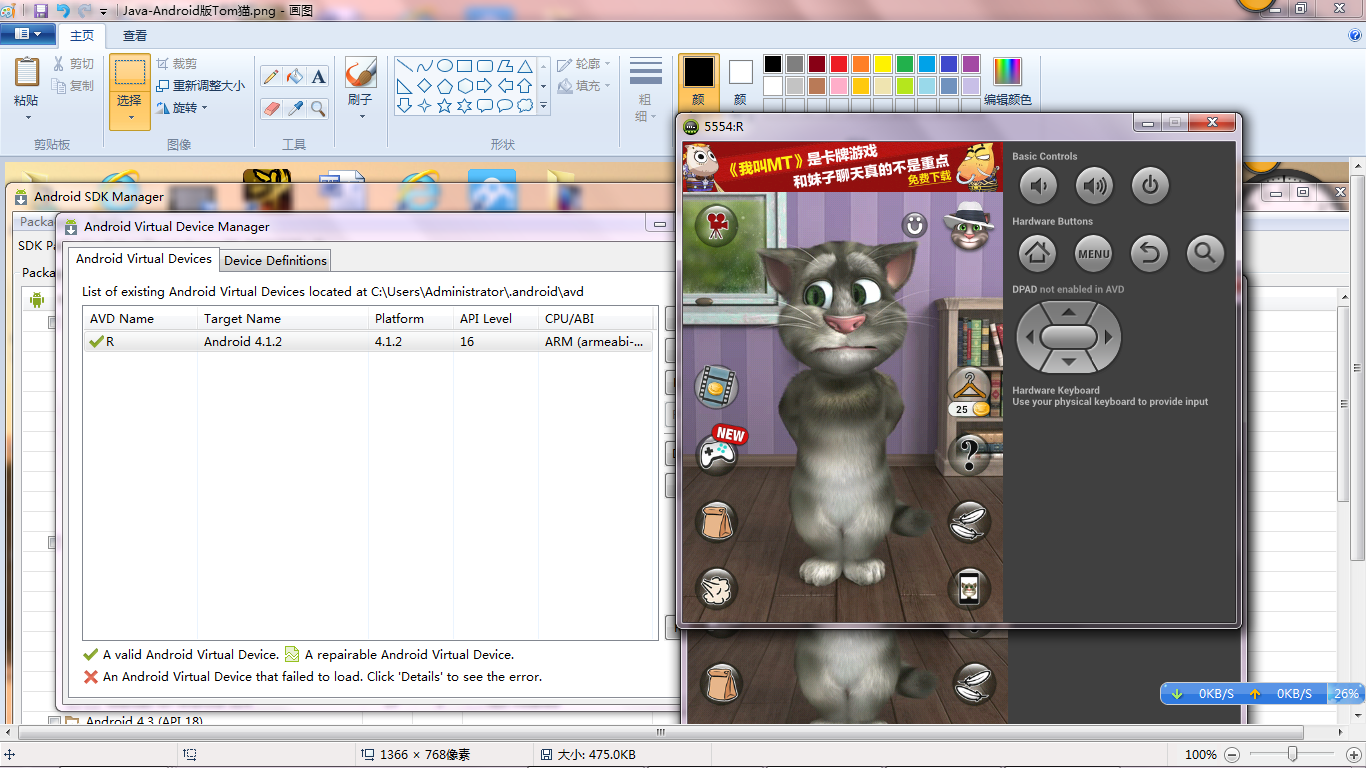Click the Paste clipboard icon
This screenshot has height=768, width=1366.
tap(27, 72)
